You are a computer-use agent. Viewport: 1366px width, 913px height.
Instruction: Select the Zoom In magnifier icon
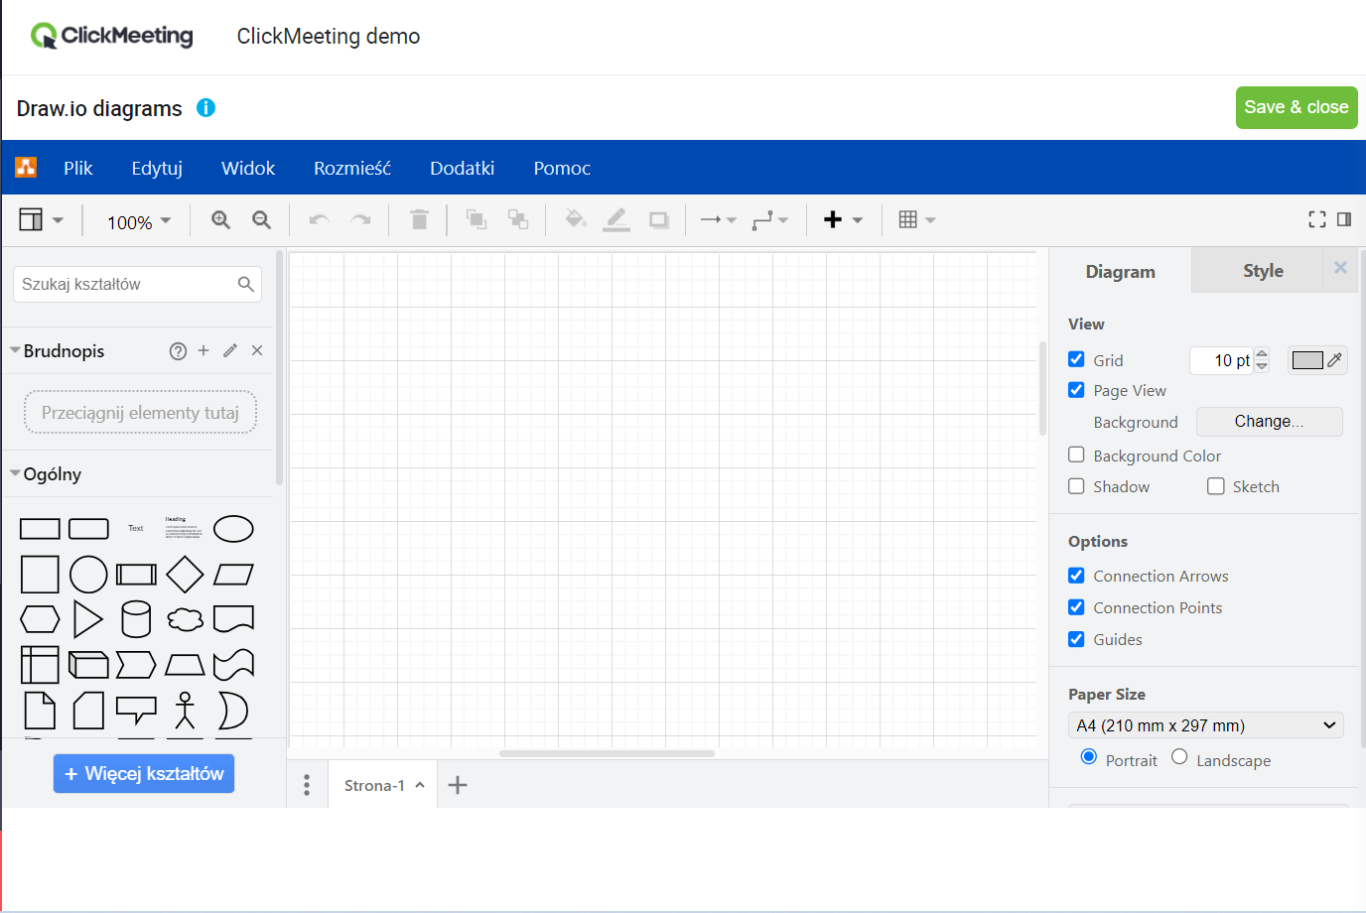(x=220, y=219)
